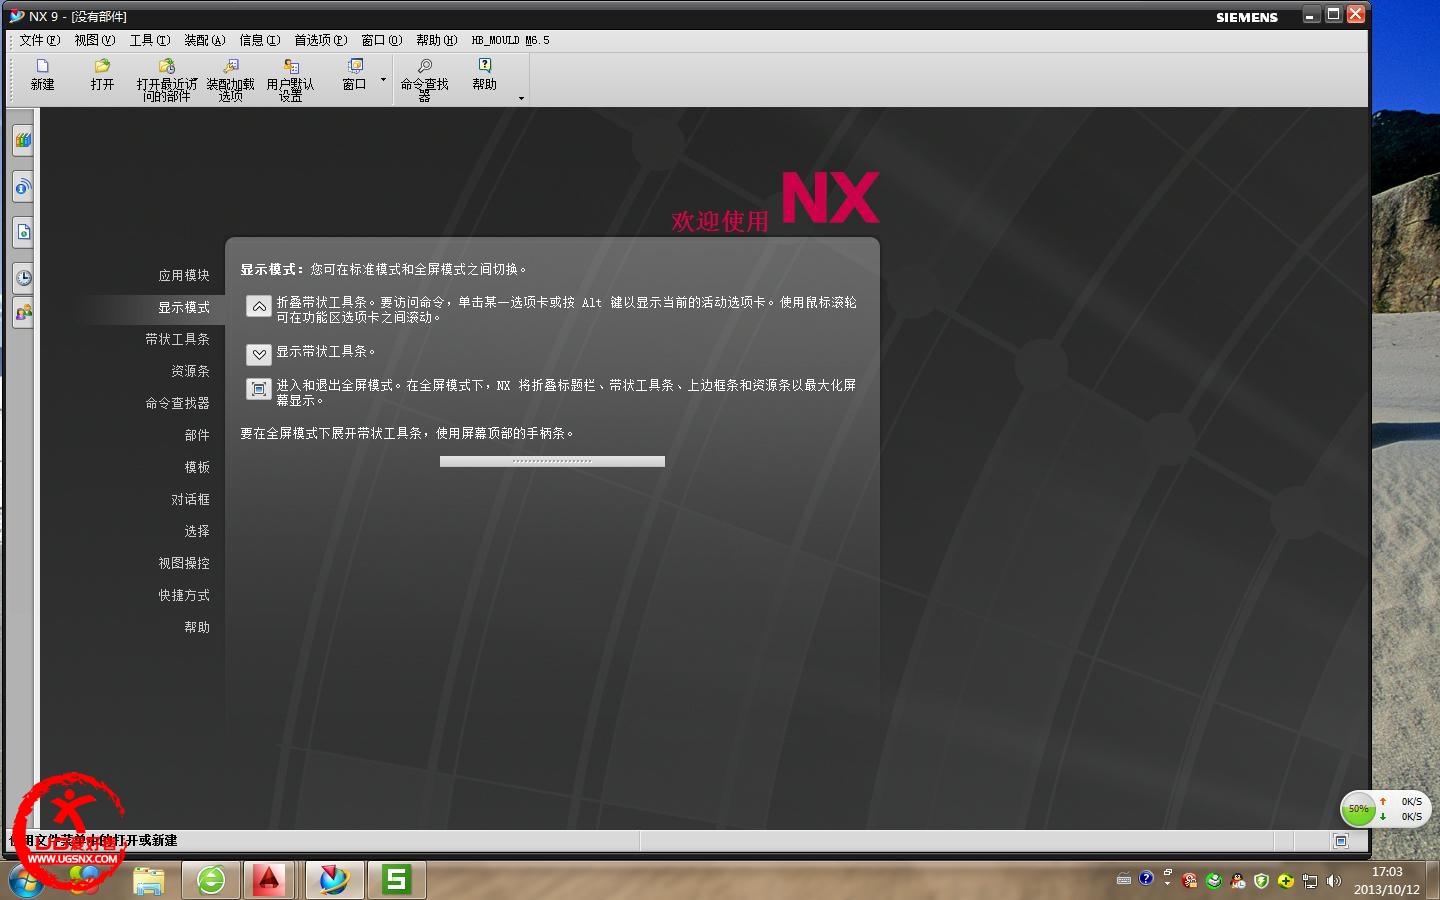1440x900 pixels.
Task: Click the gray handle bar in welcome panel
Action: click(552, 461)
